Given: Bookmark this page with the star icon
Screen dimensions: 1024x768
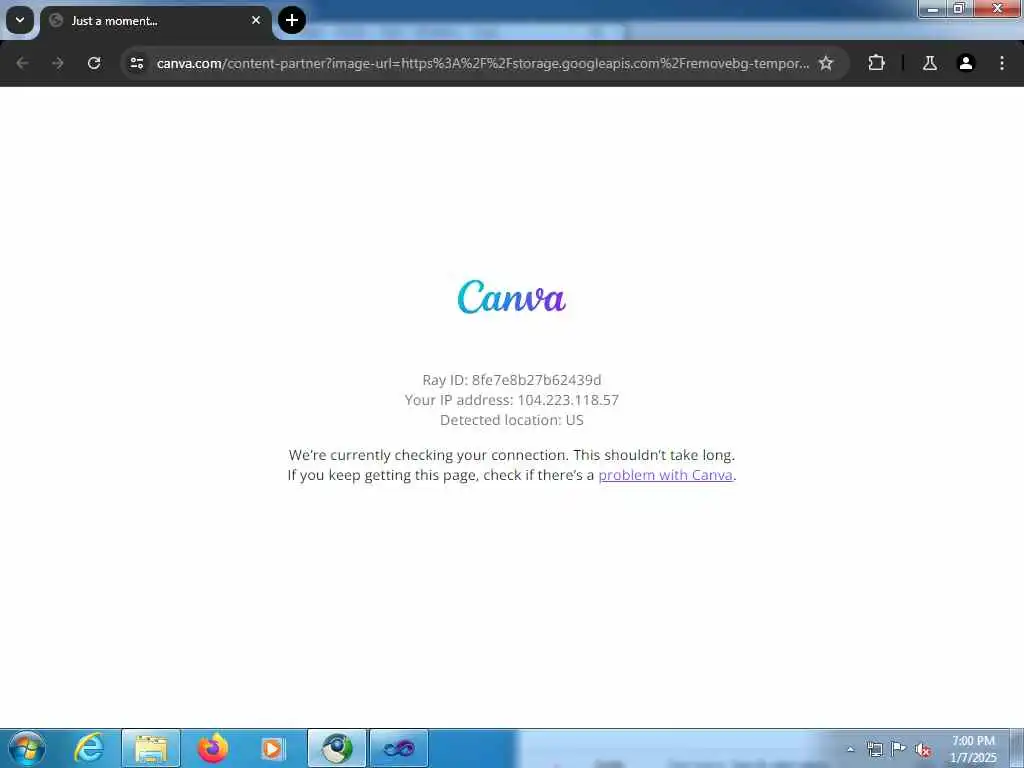Looking at the screenshot, I should point(826,63).
